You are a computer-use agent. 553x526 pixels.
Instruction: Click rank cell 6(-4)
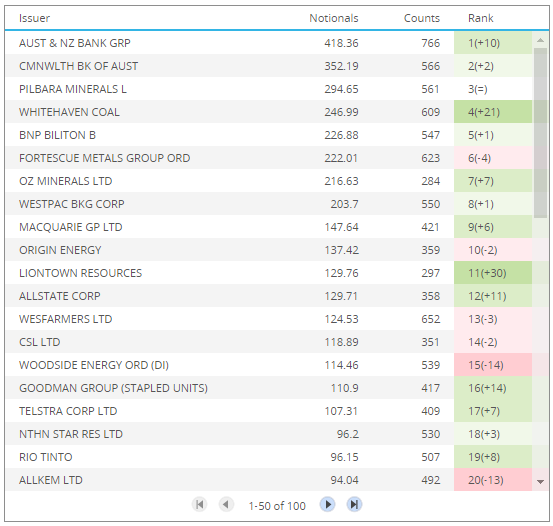click(493, 158)
